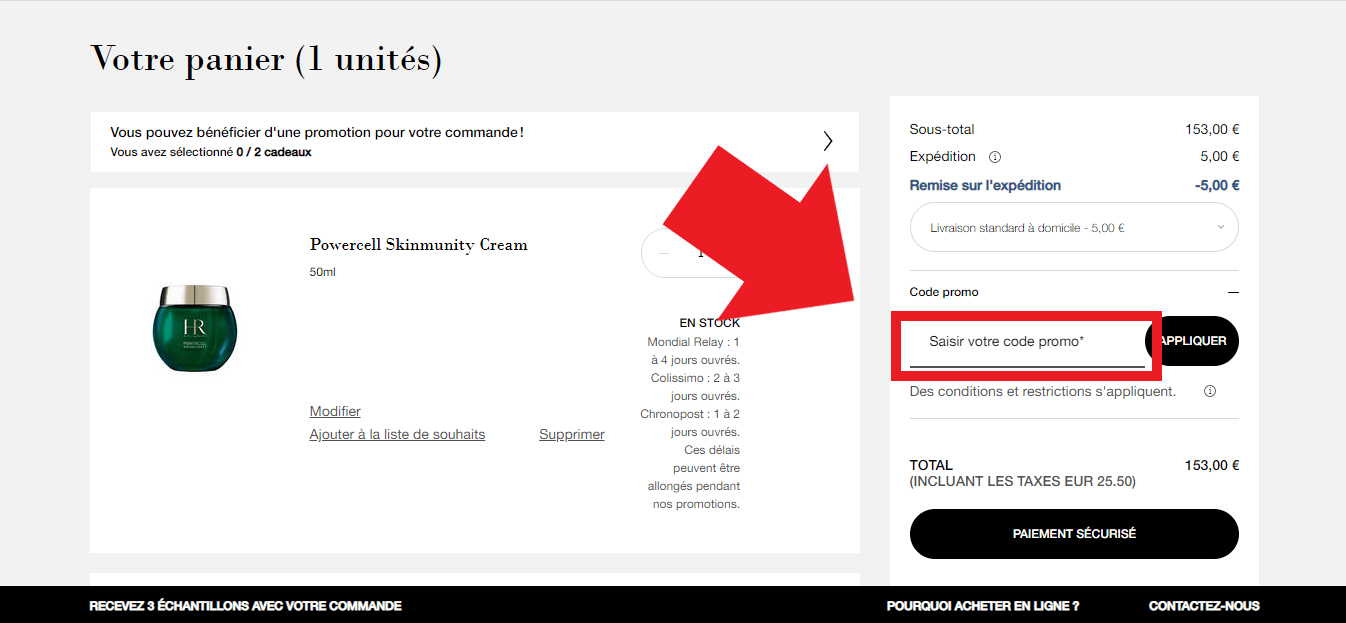
Task: Click 'Vous avez sélectionné 0 / 2 cadeaux' text
Action: 211,152
